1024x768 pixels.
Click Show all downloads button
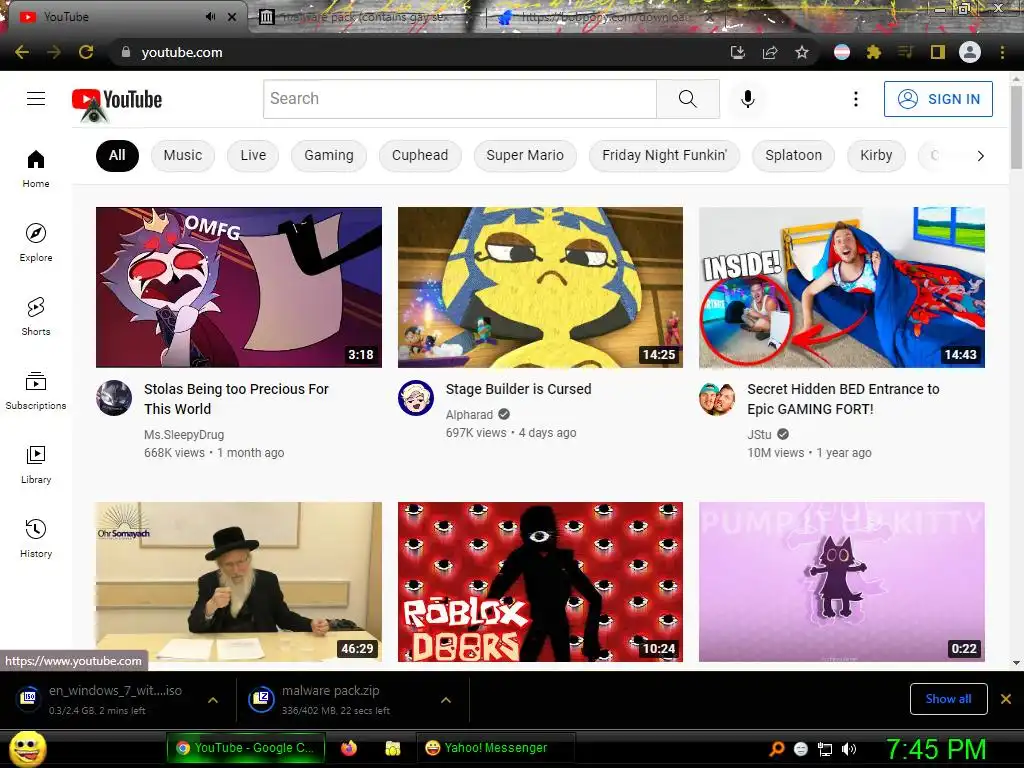pyautogui.click(x=948, y=699)
